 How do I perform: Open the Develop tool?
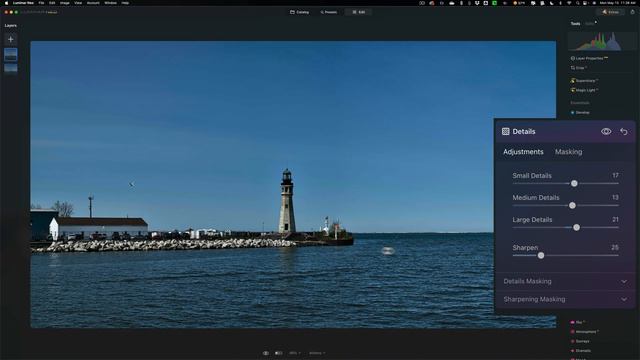click(580, 112)
